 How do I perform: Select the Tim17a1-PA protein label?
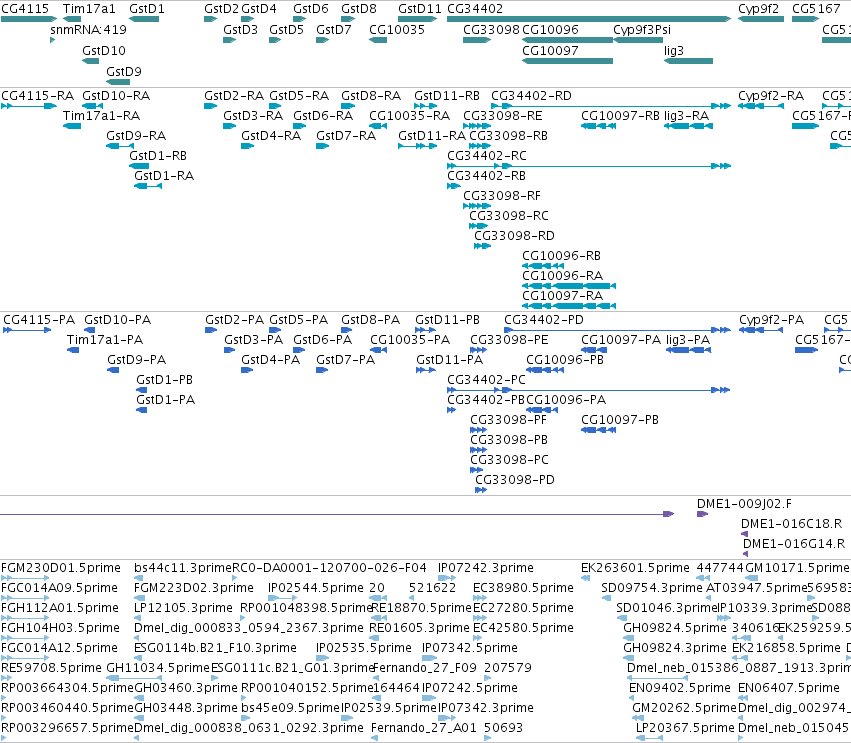[x=105, y=340]
